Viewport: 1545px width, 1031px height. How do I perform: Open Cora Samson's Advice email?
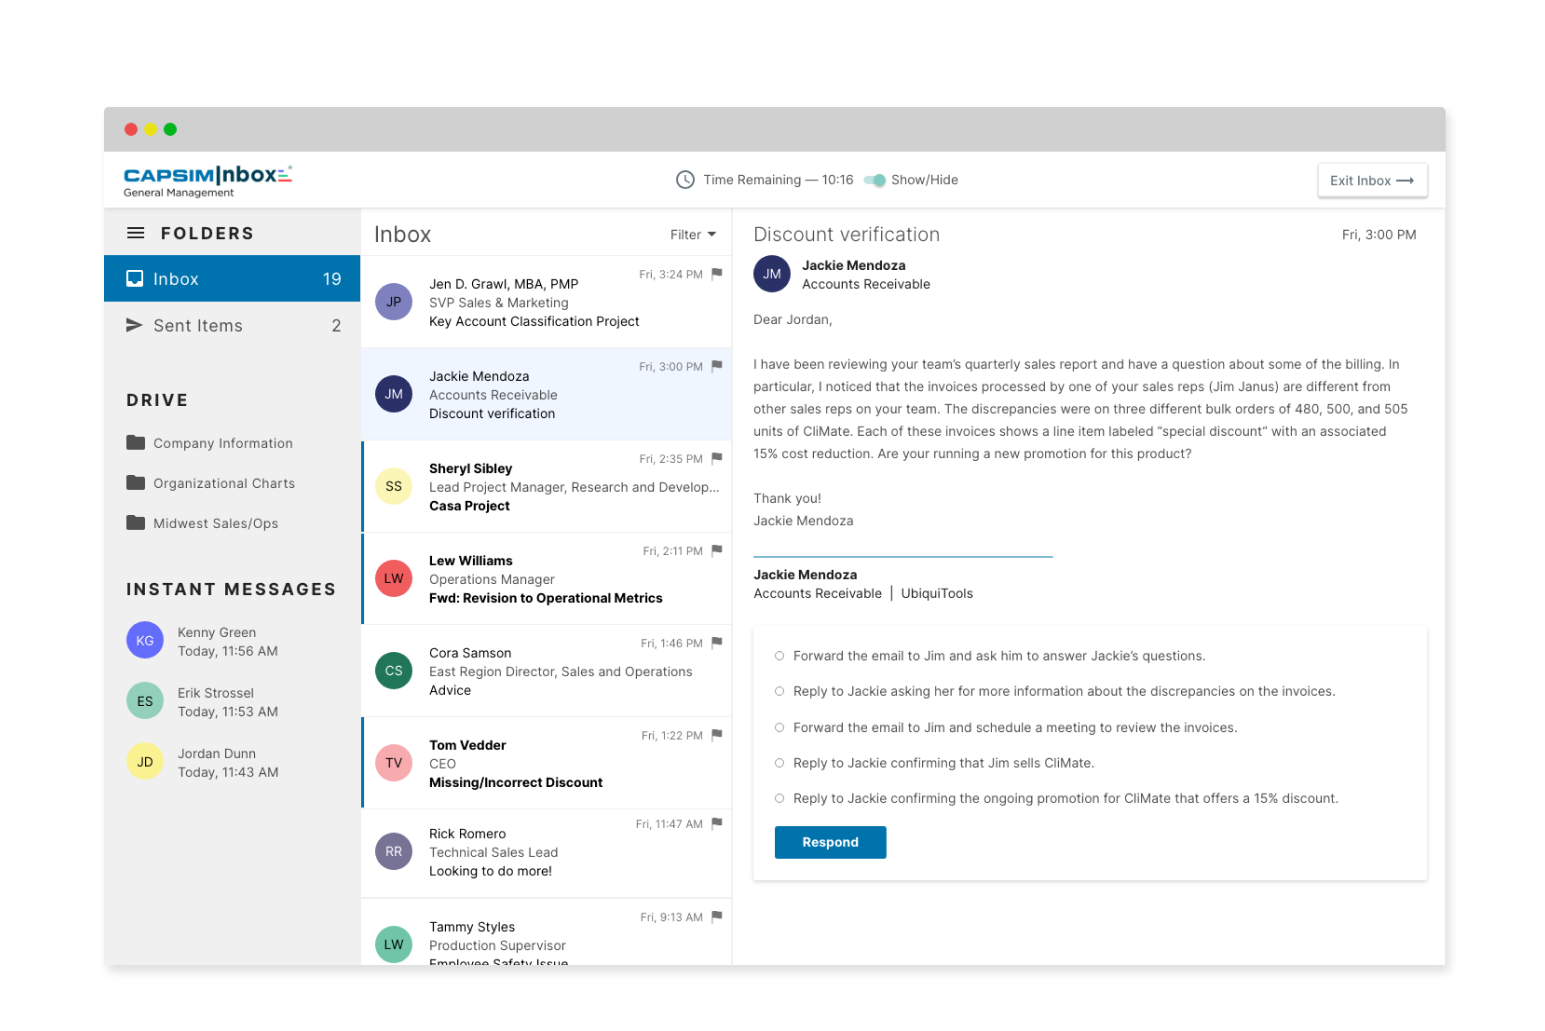547,671
